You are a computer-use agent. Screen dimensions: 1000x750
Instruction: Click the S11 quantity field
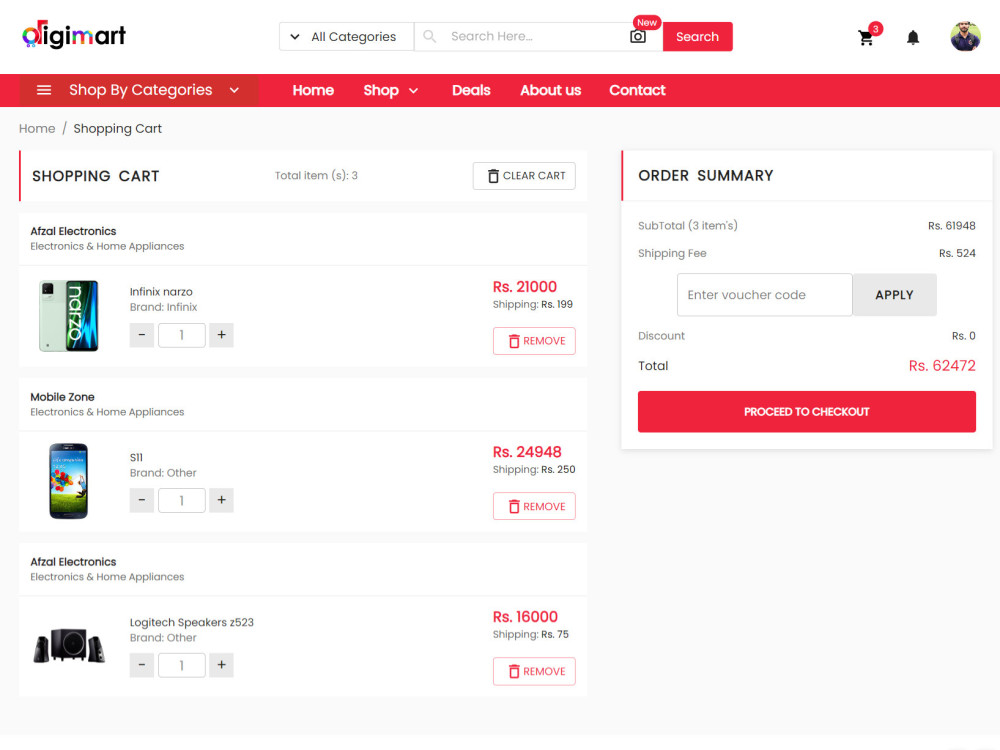pyautogui.click(x=182, y=500)
